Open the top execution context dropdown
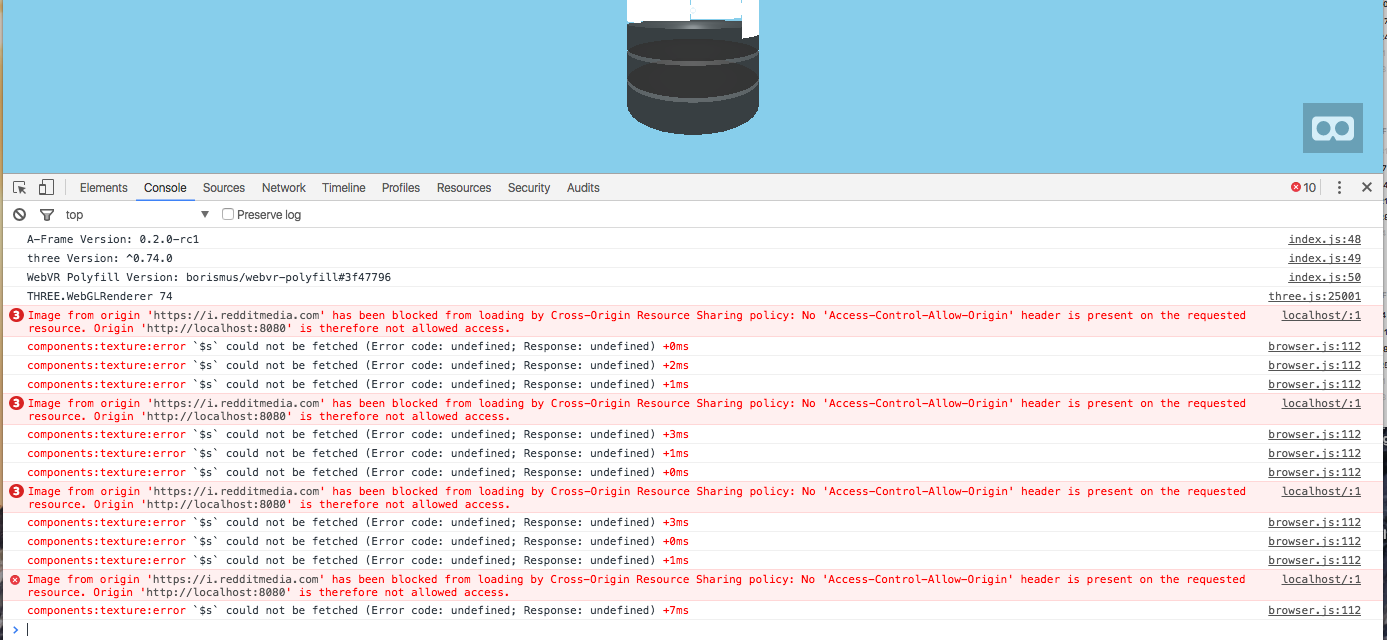The height and width of the screenshot is (640, 1387). (x=137, y=214)
